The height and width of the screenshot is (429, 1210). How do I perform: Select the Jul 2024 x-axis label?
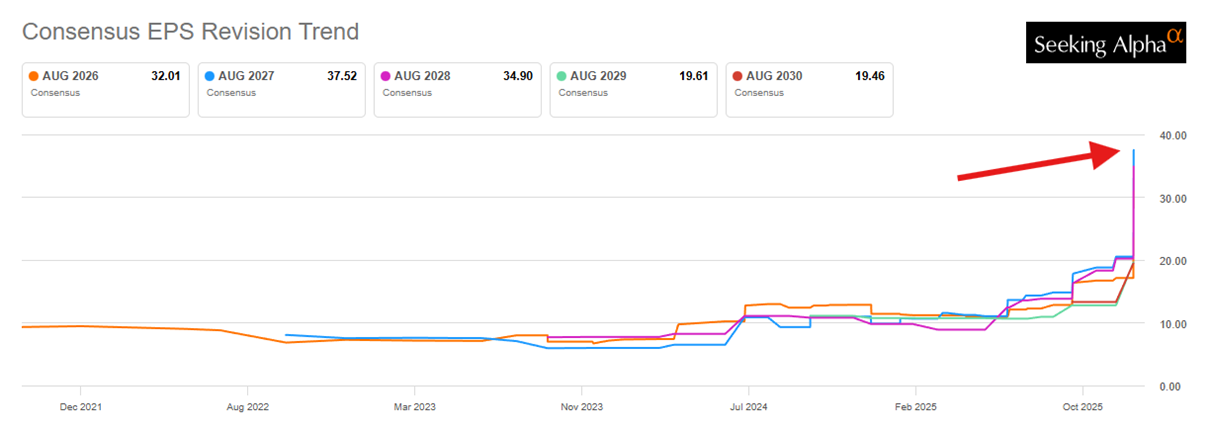pyautogui.click(x=747, y=407)
